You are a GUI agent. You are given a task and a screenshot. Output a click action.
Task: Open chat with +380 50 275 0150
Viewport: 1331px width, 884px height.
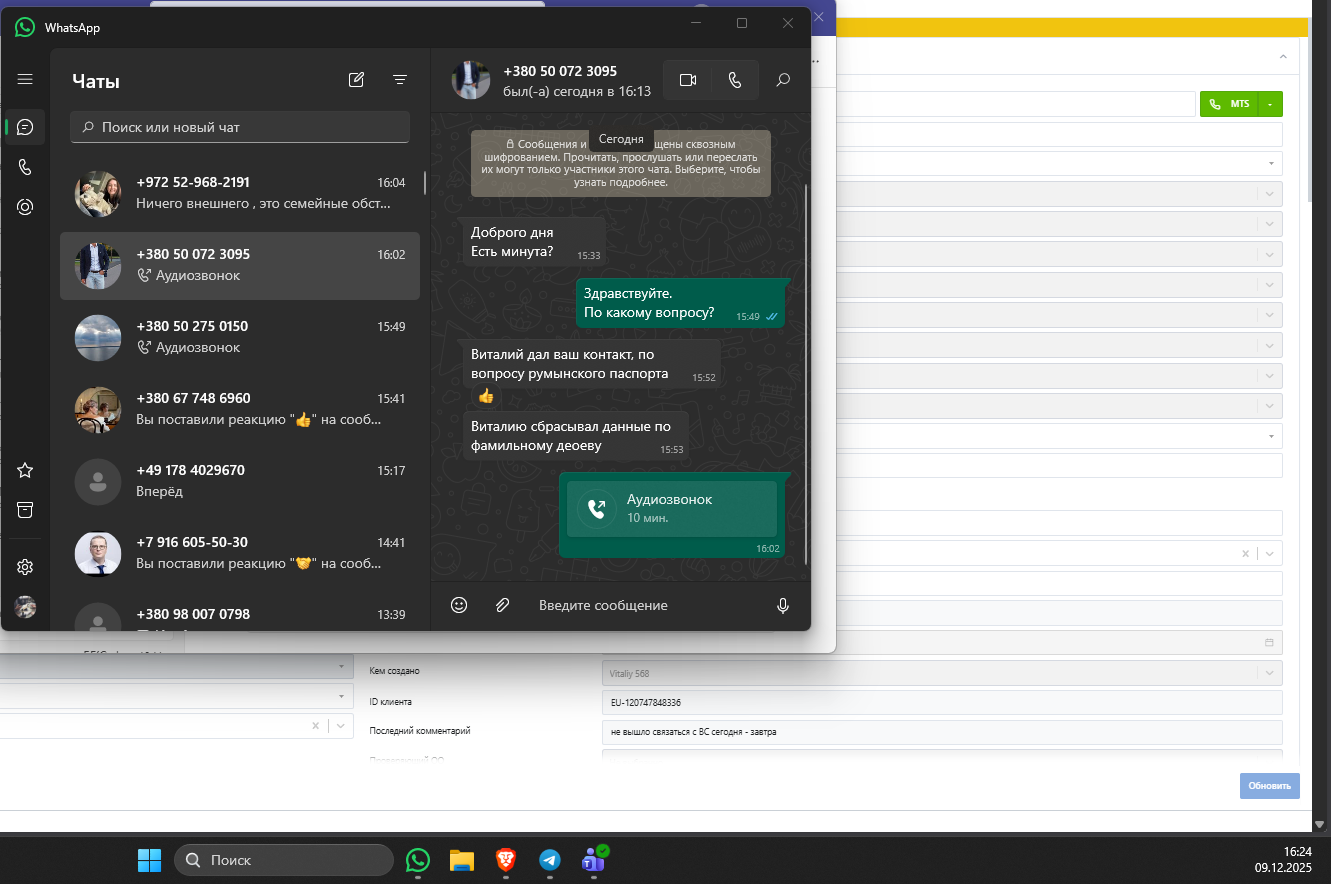(x=240, y=338)
